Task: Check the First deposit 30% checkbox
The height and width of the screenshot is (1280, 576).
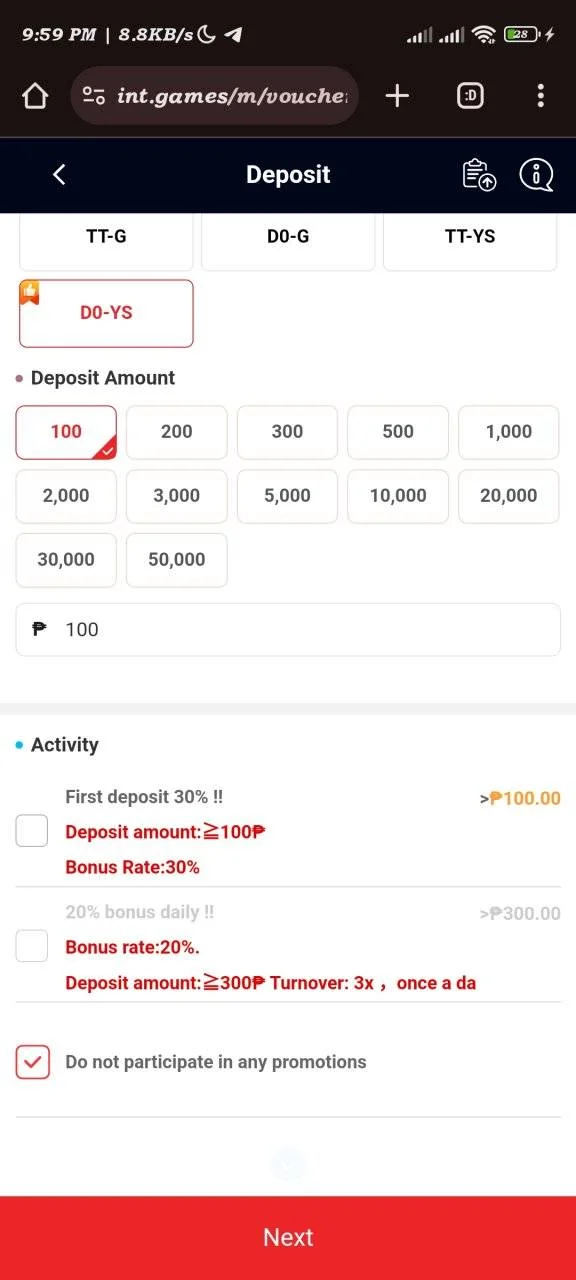Action: point(32,830)
